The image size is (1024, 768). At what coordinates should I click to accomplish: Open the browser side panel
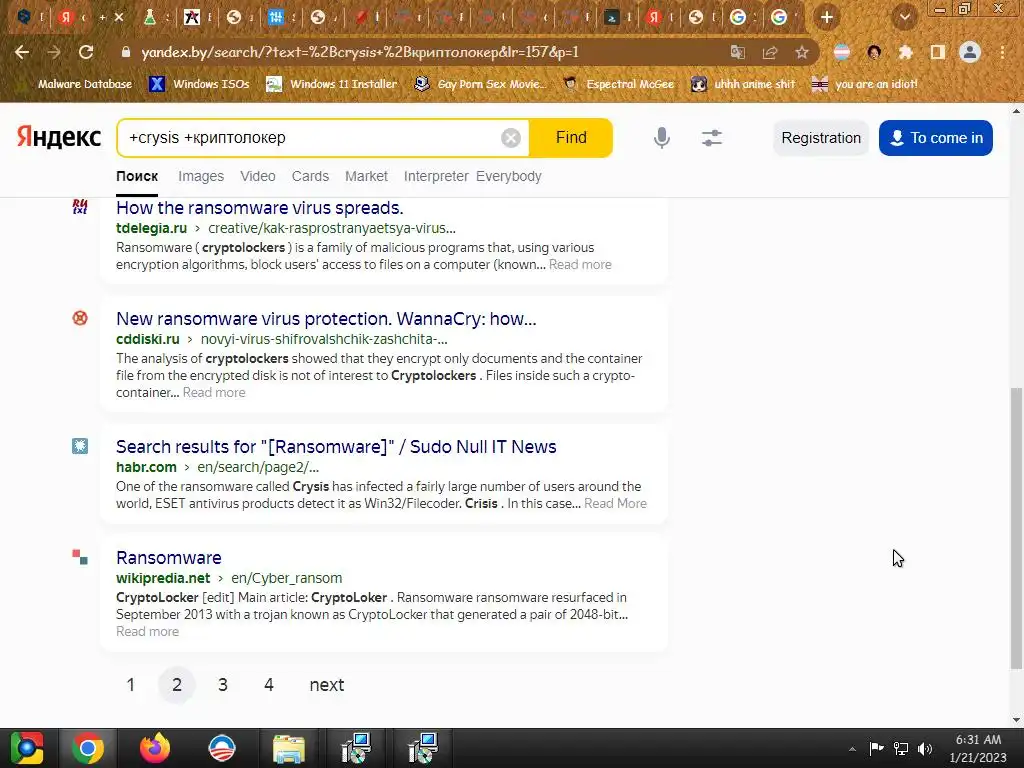(938, 52)
